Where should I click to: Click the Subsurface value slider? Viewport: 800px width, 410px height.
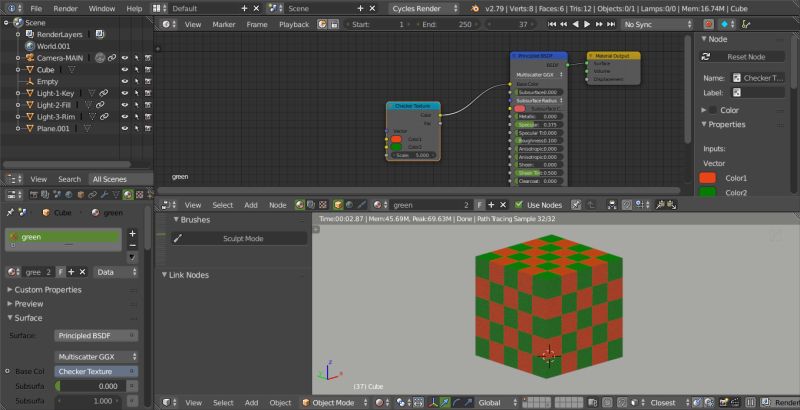pos(91,387)
